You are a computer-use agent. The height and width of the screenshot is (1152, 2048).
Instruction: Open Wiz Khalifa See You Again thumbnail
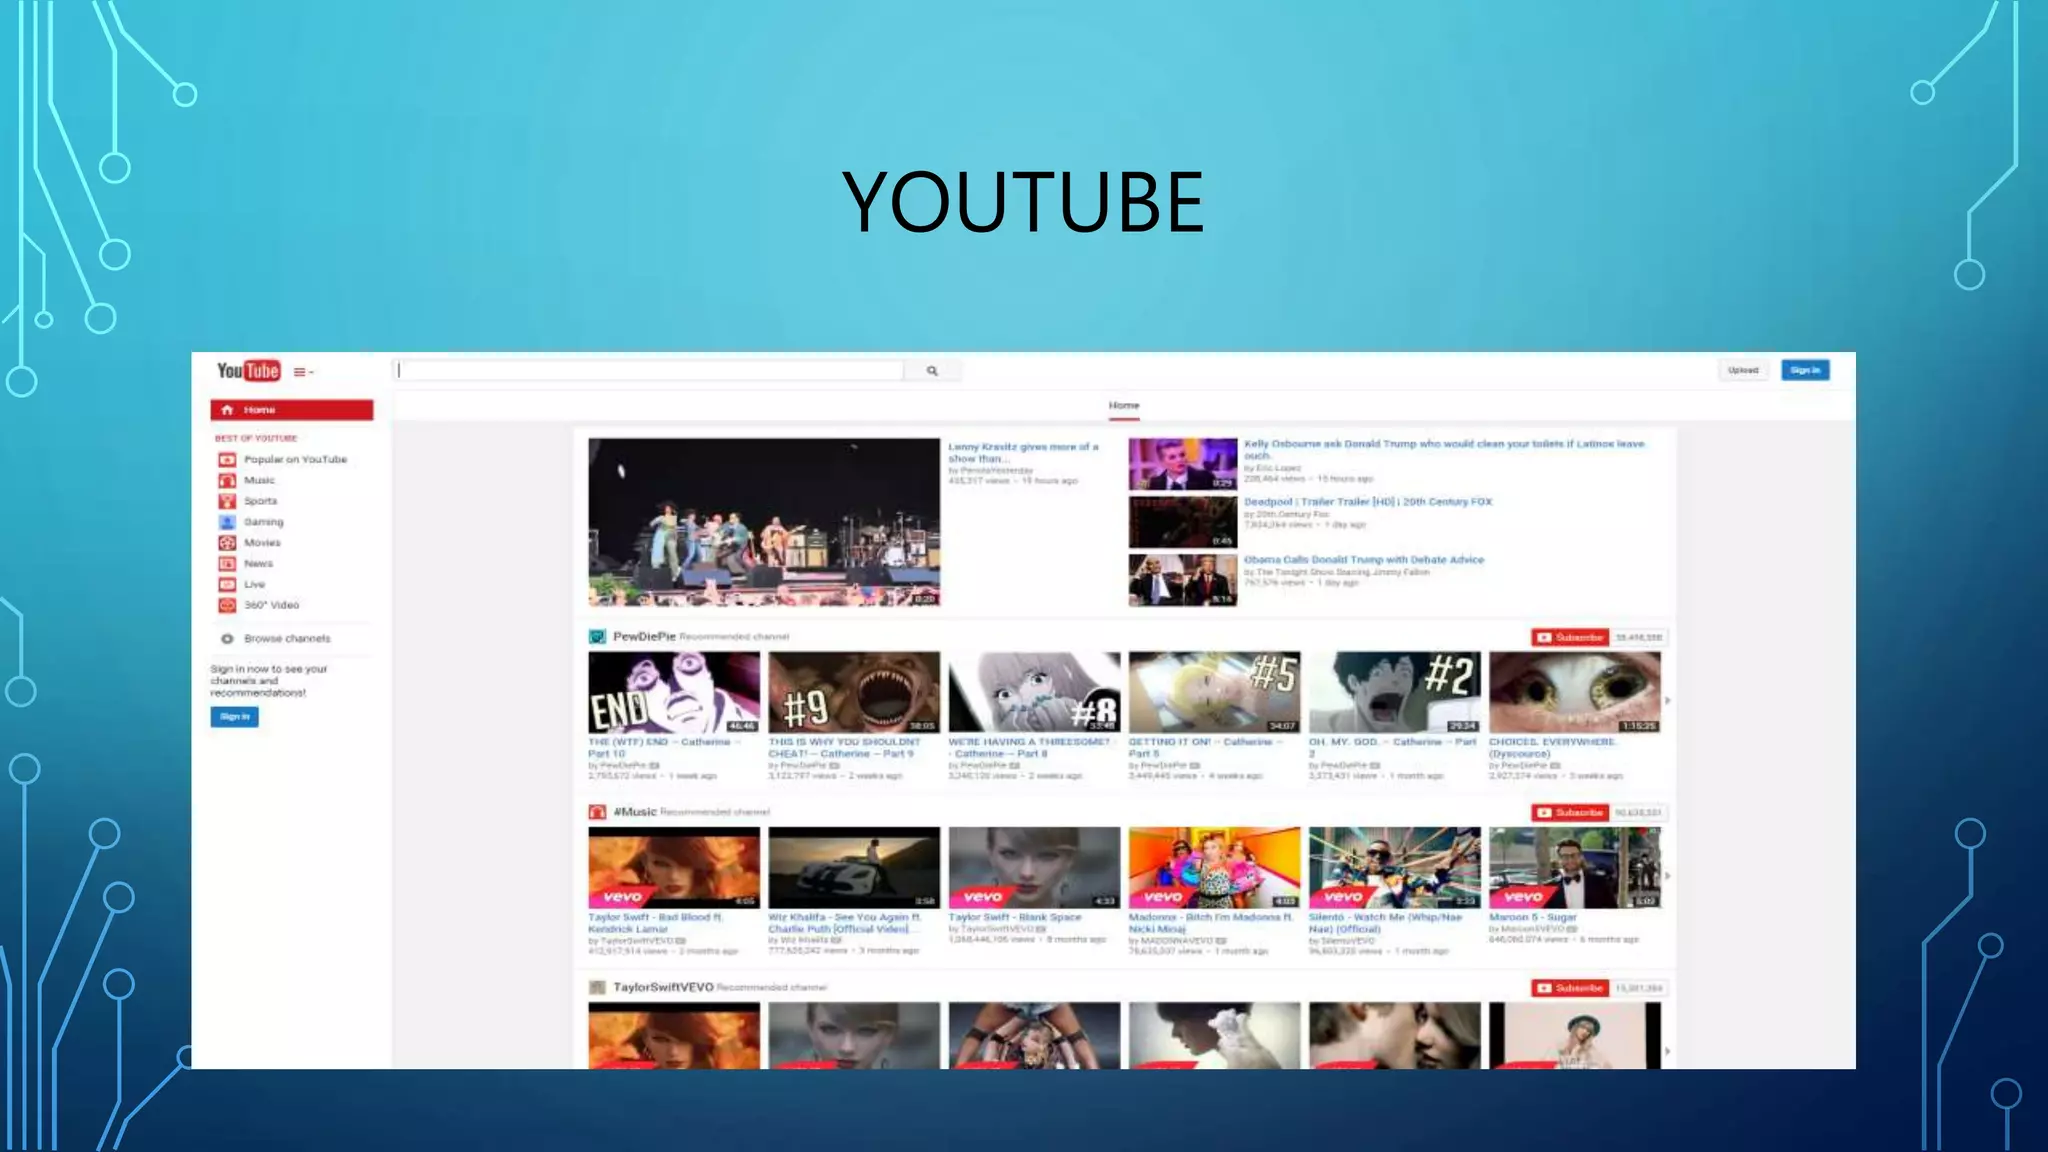pyautogui.click(x=854, y=867)
